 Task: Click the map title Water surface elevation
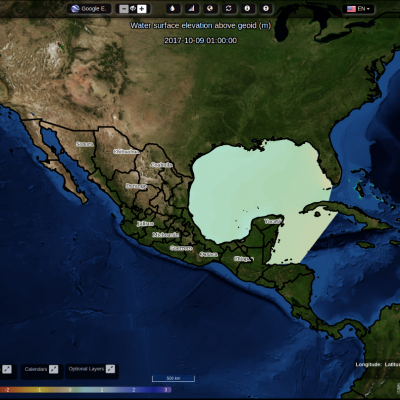pyautogui.click(x=200, y=26)
